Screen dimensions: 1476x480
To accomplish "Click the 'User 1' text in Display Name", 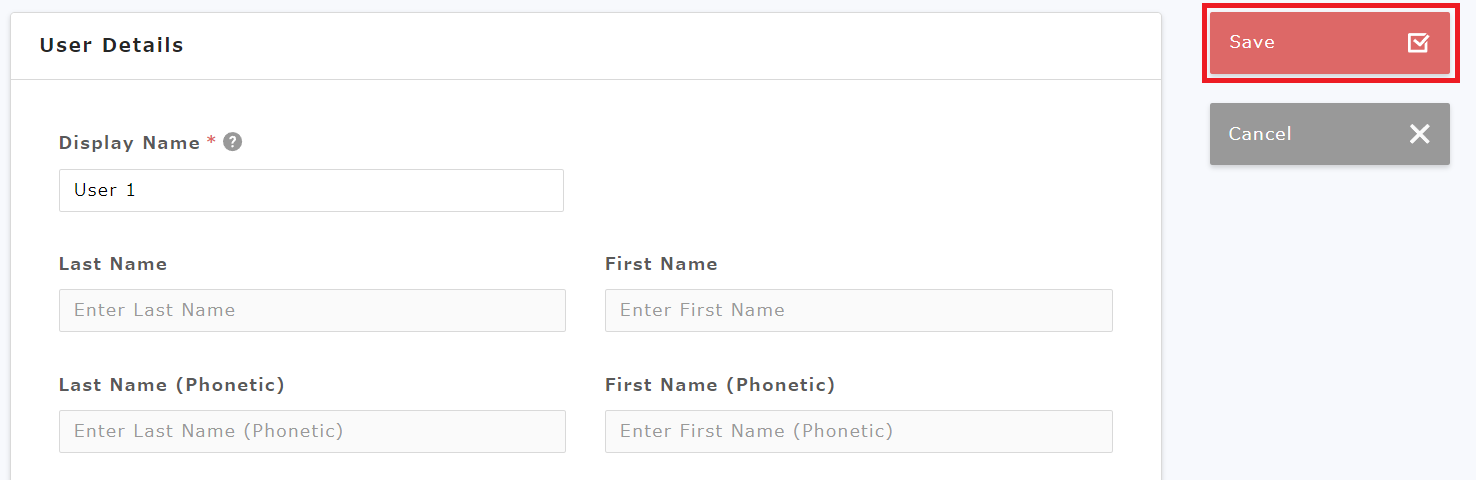I will point(104,190).
